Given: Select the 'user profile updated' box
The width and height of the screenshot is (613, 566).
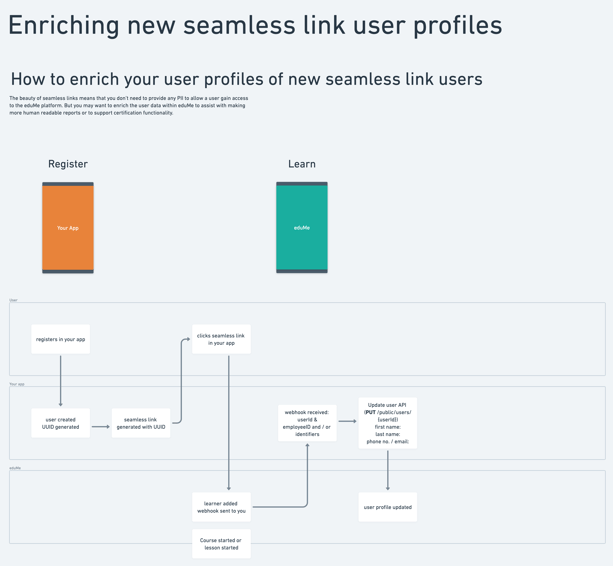Looking at the screenshot, I should (388, 507).
